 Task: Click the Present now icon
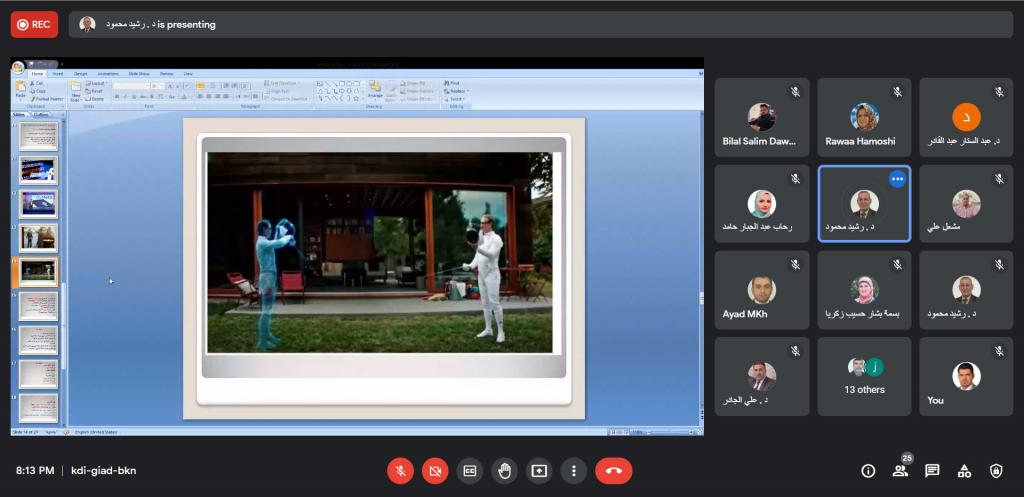click(x=539, y=470)
